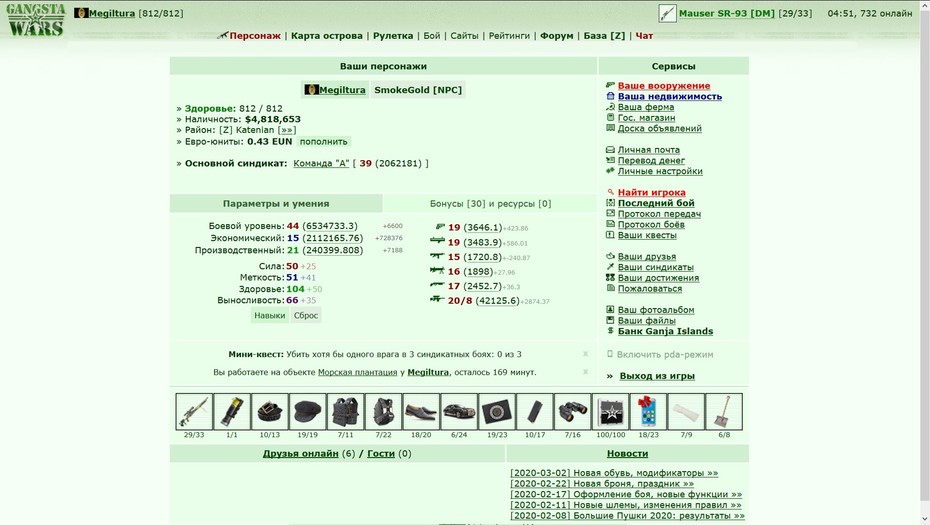The image size is (930, 525).
Task: Select shoes inventory item 18/20
Action: [x=421, y=411]
